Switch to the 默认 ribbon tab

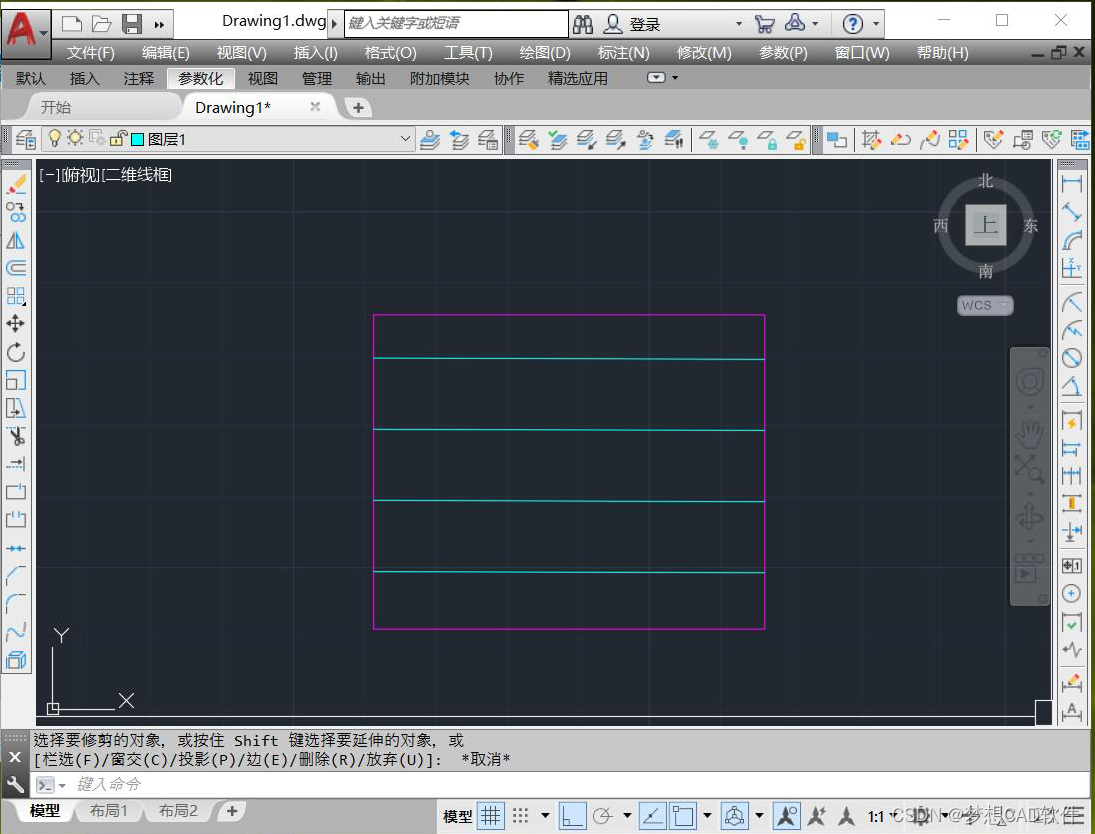(x=31, y=78)
